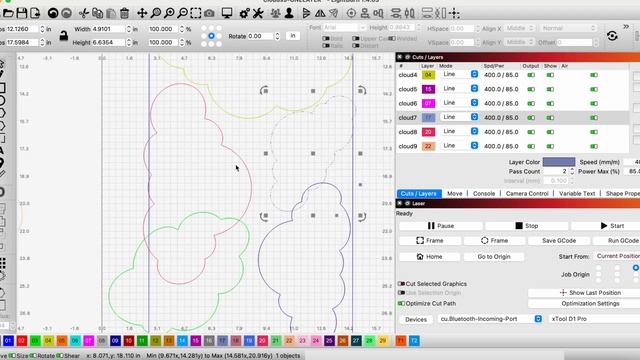
Task: Toggle show for cloud5 layer
Action: click(x=550, y=89)
